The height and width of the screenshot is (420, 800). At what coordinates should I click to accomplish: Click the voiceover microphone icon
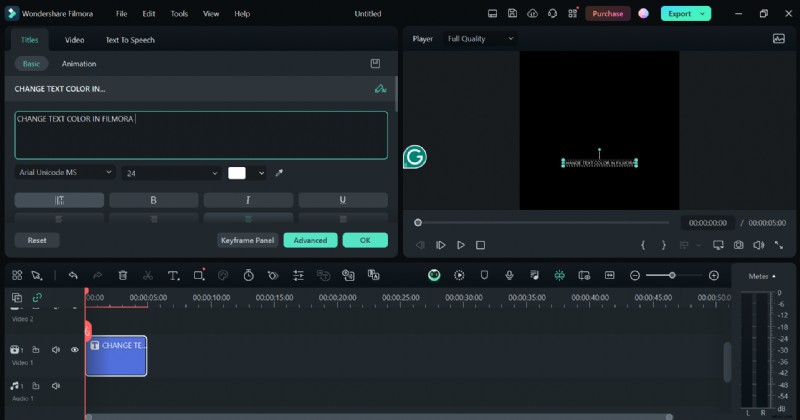pos(509,276)
